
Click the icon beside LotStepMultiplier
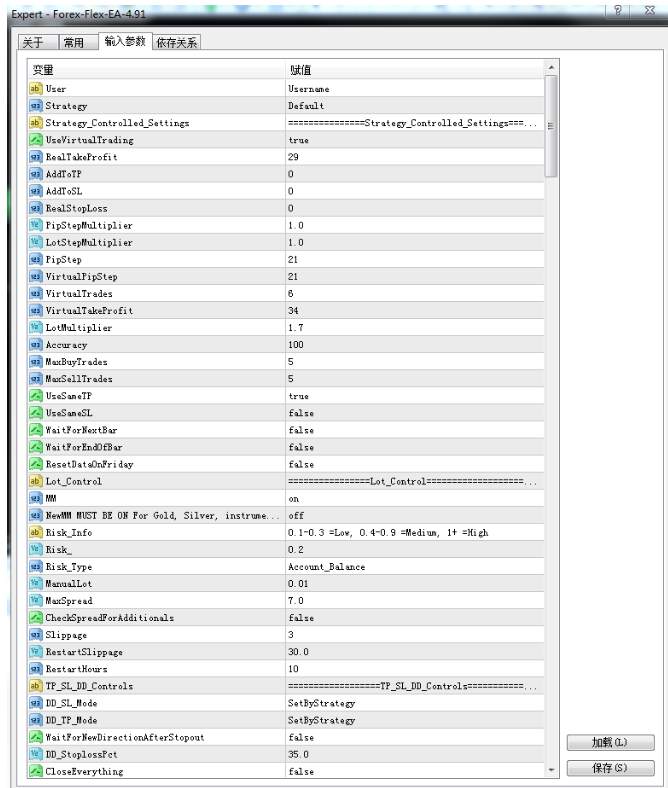[x=35, y=243]
